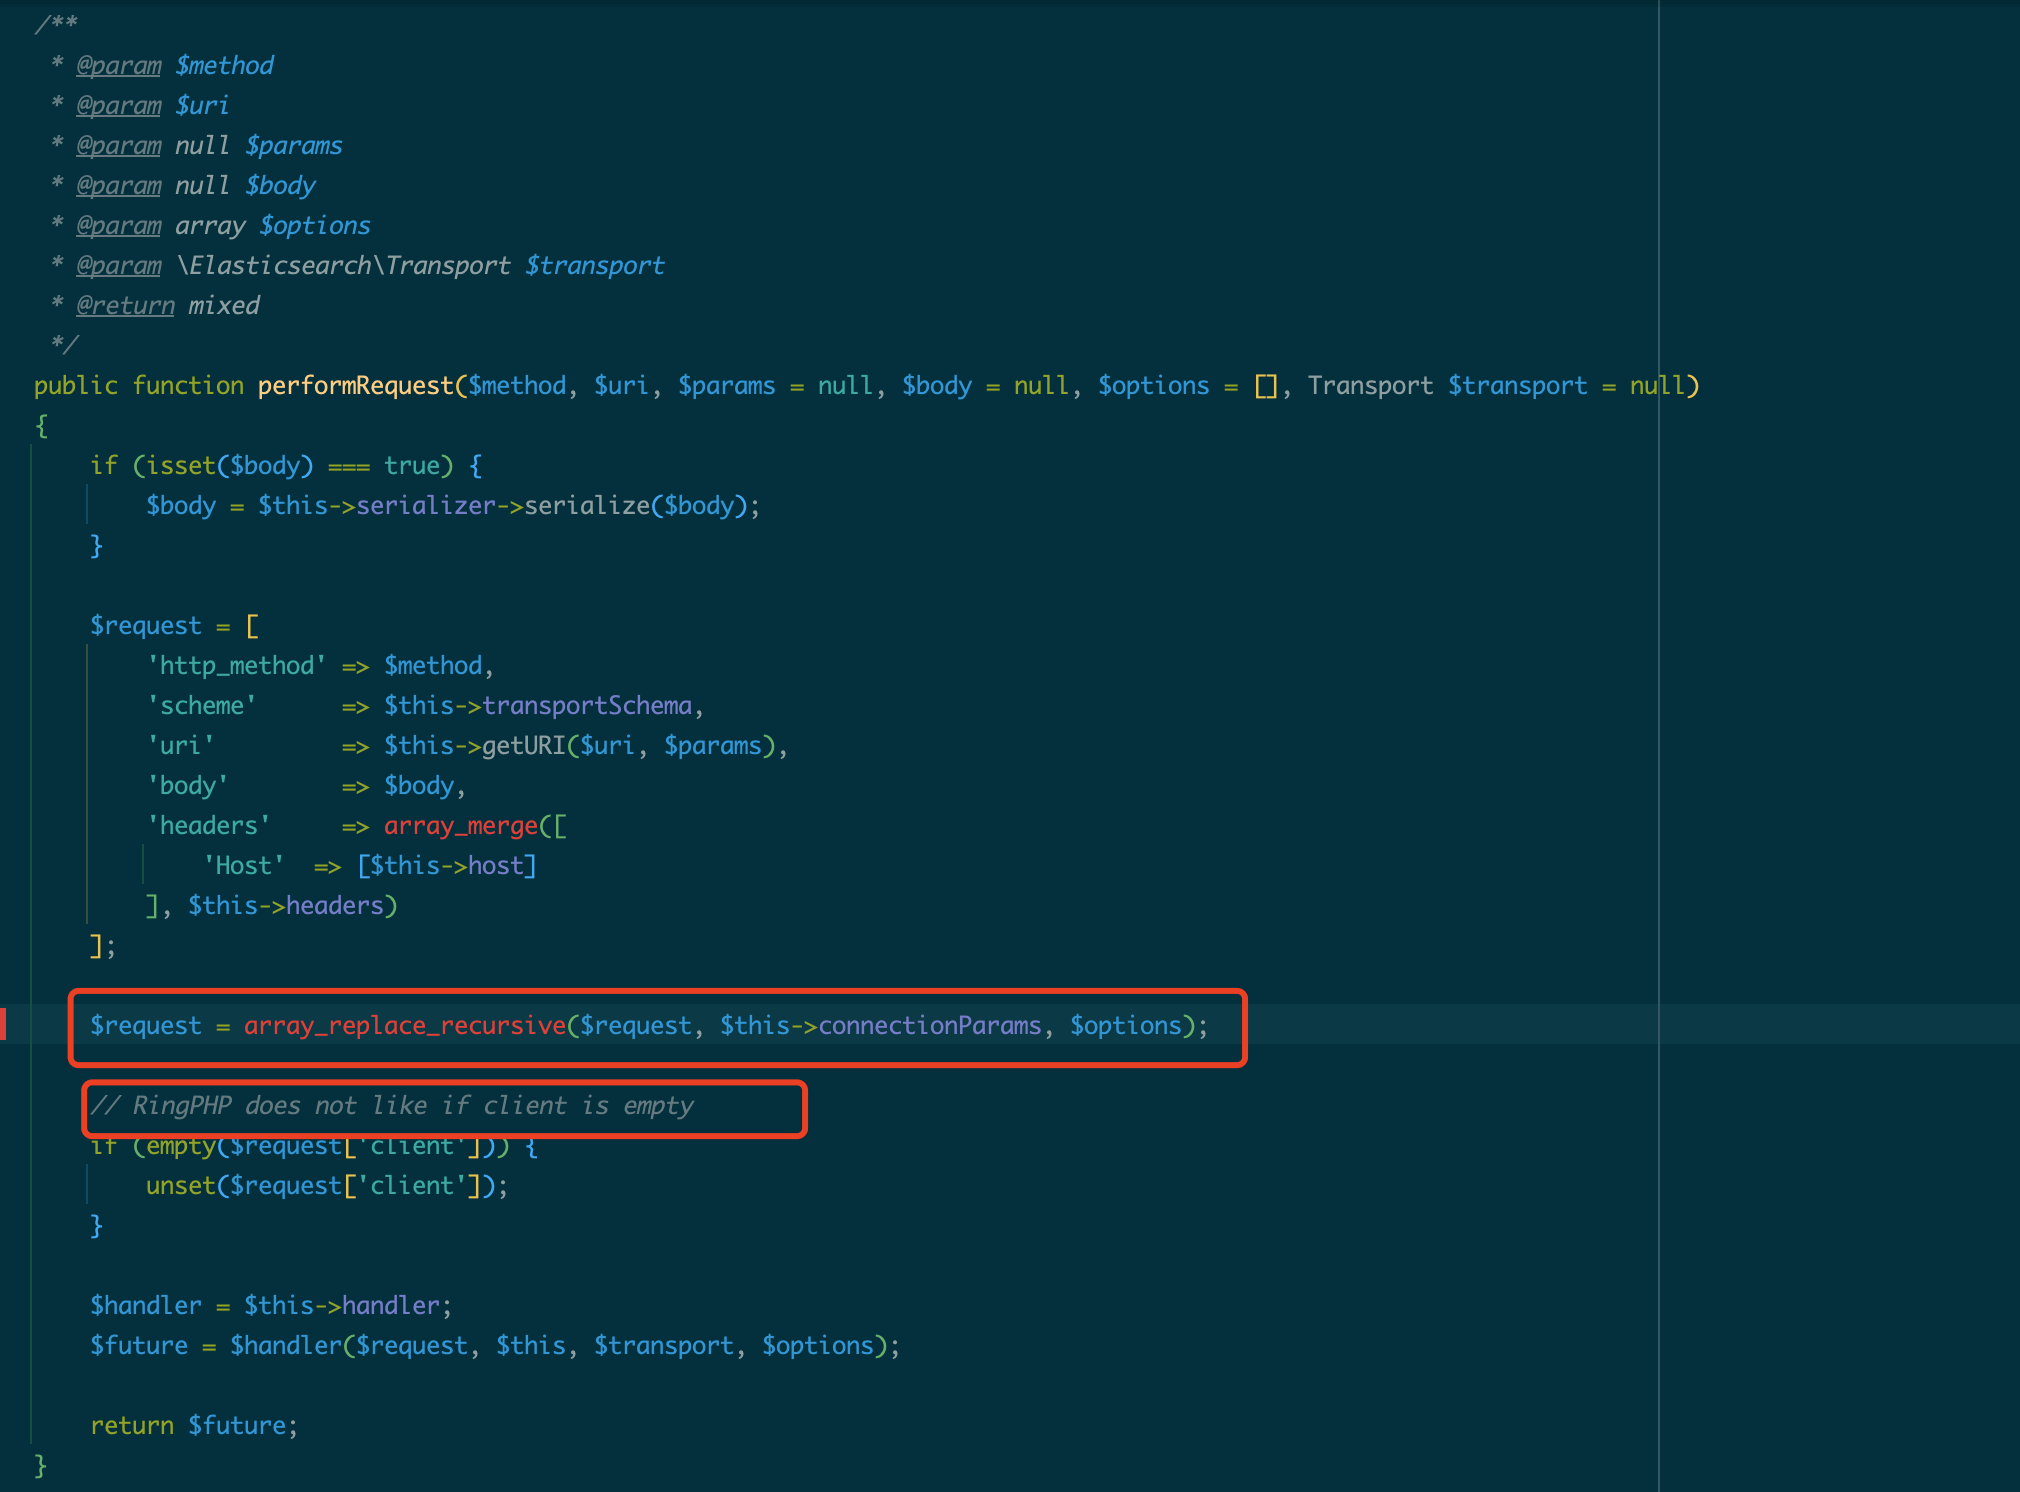Click serialize($body) call in the code
The width and height of the screenshot is (2020, 1492).
(x=635, y=506)
